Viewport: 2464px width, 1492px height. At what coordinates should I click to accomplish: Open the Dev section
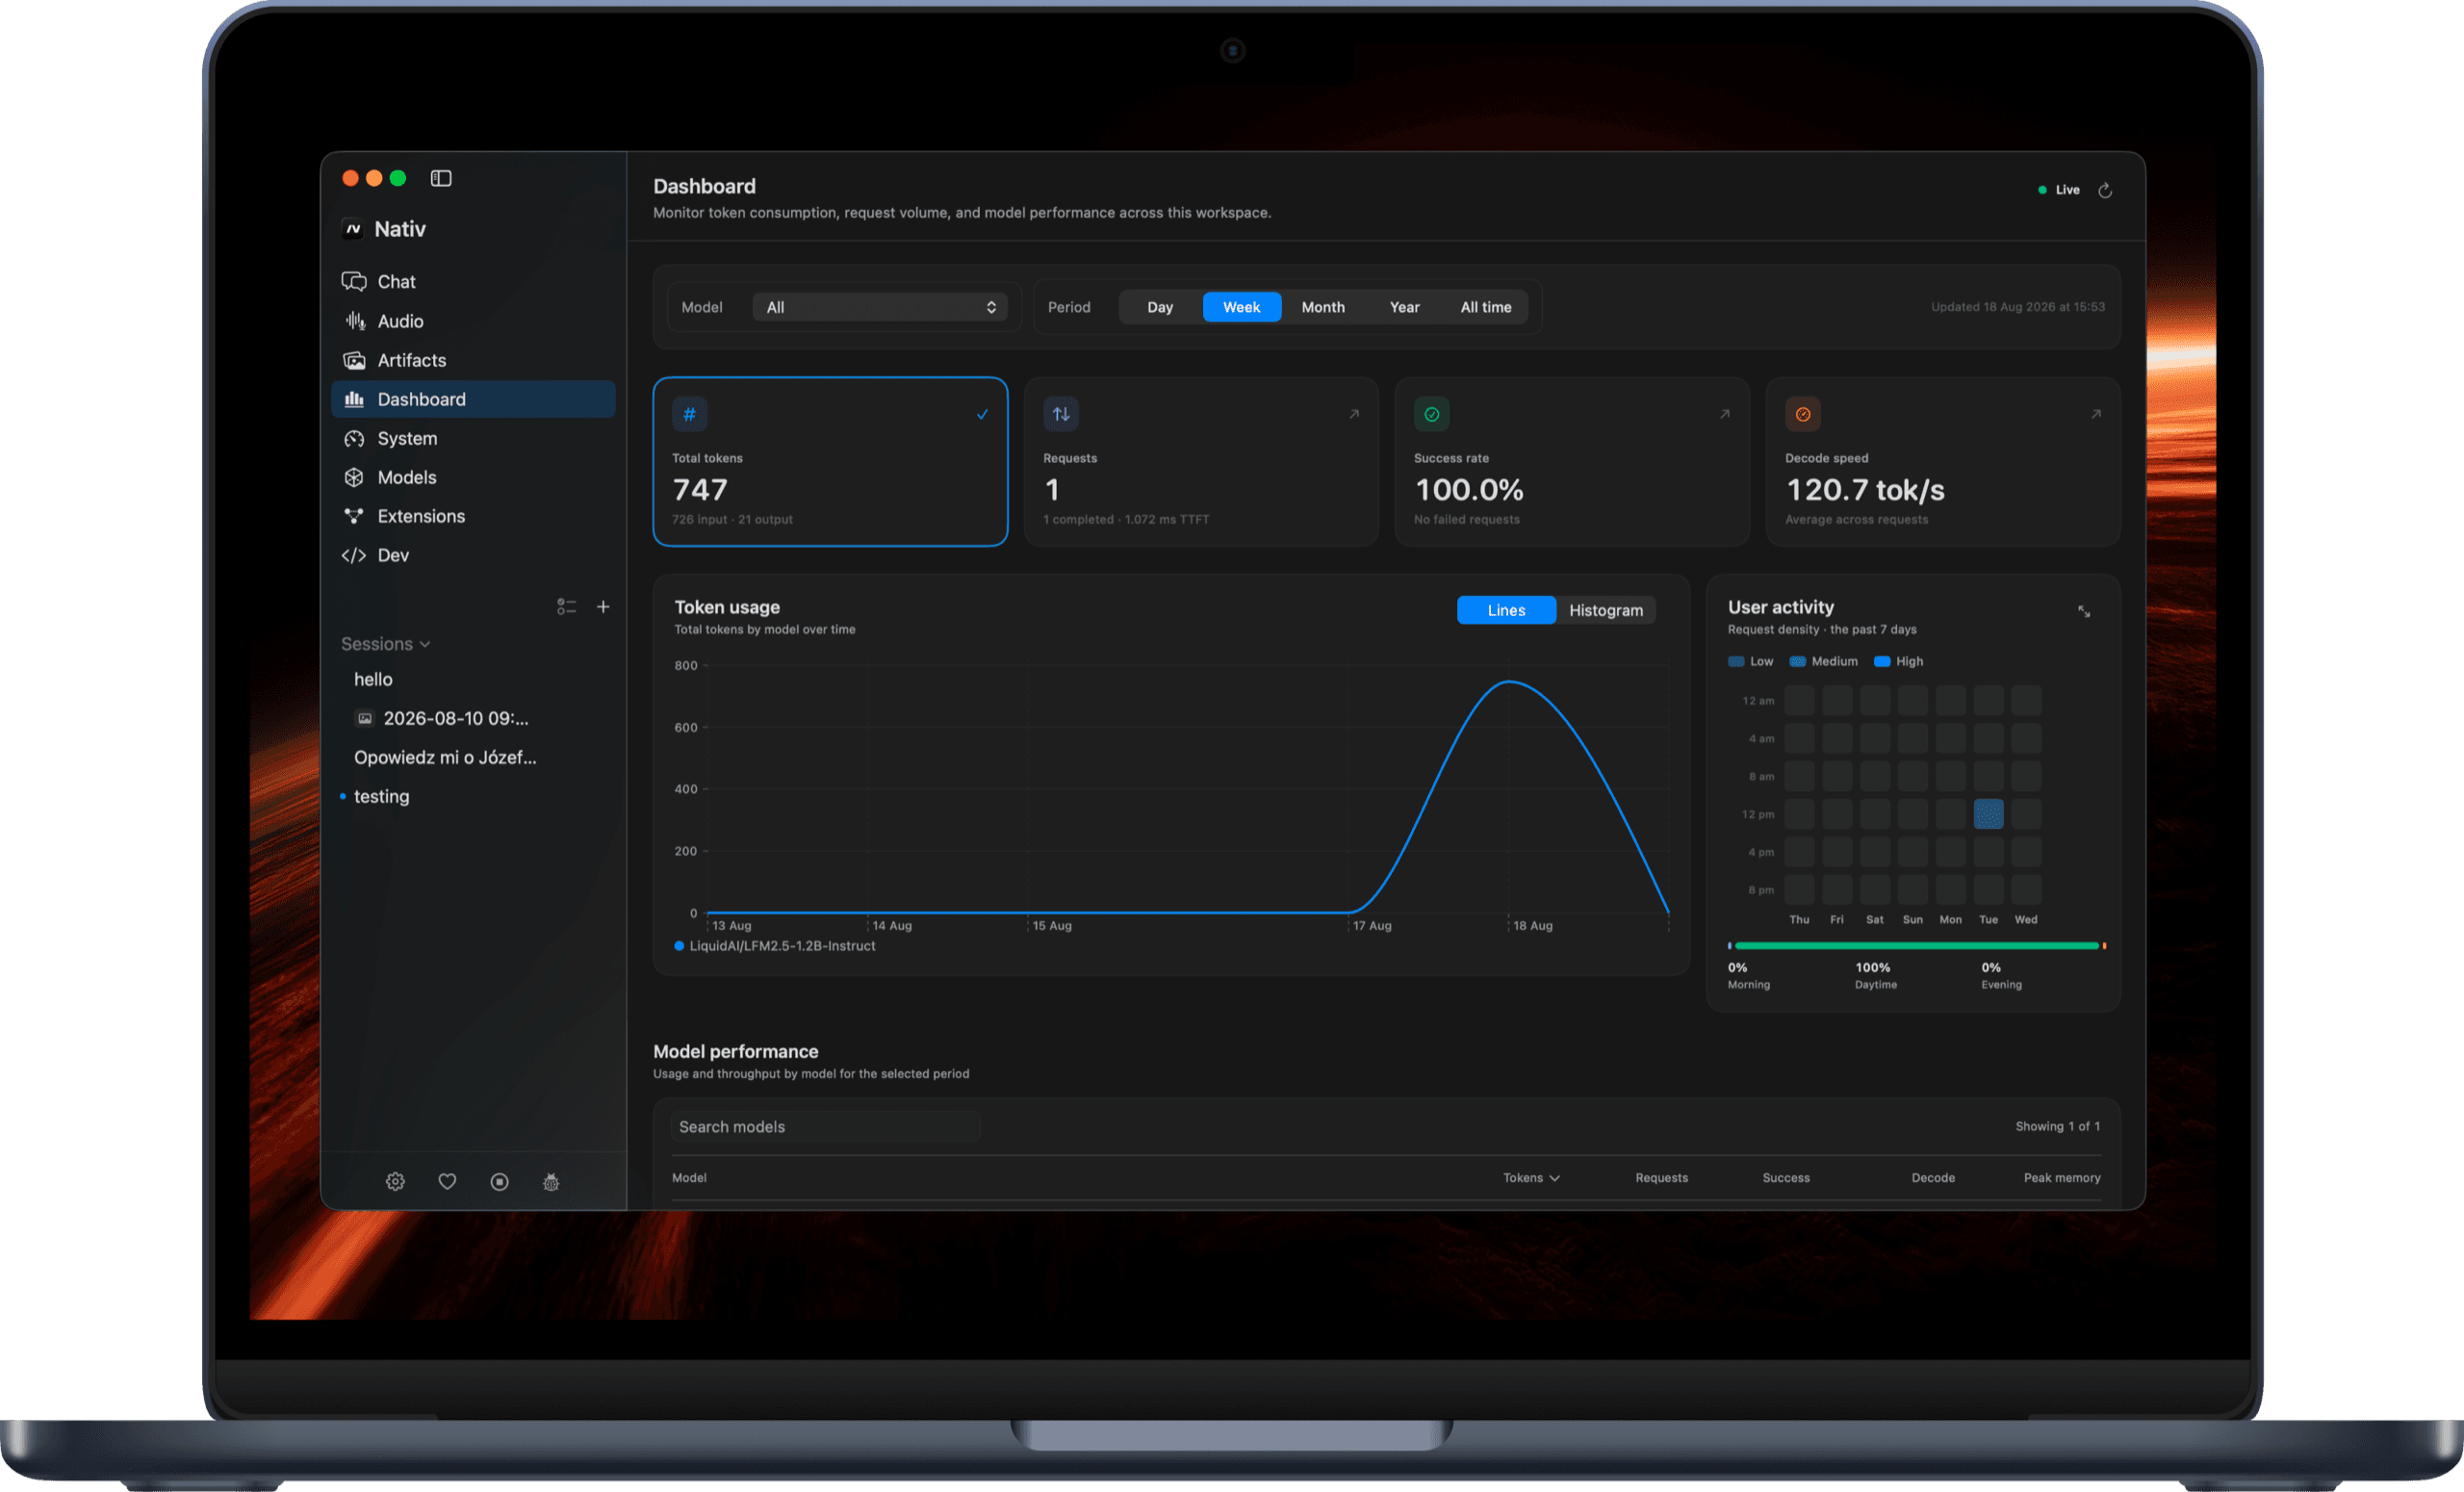pos(472,555)
